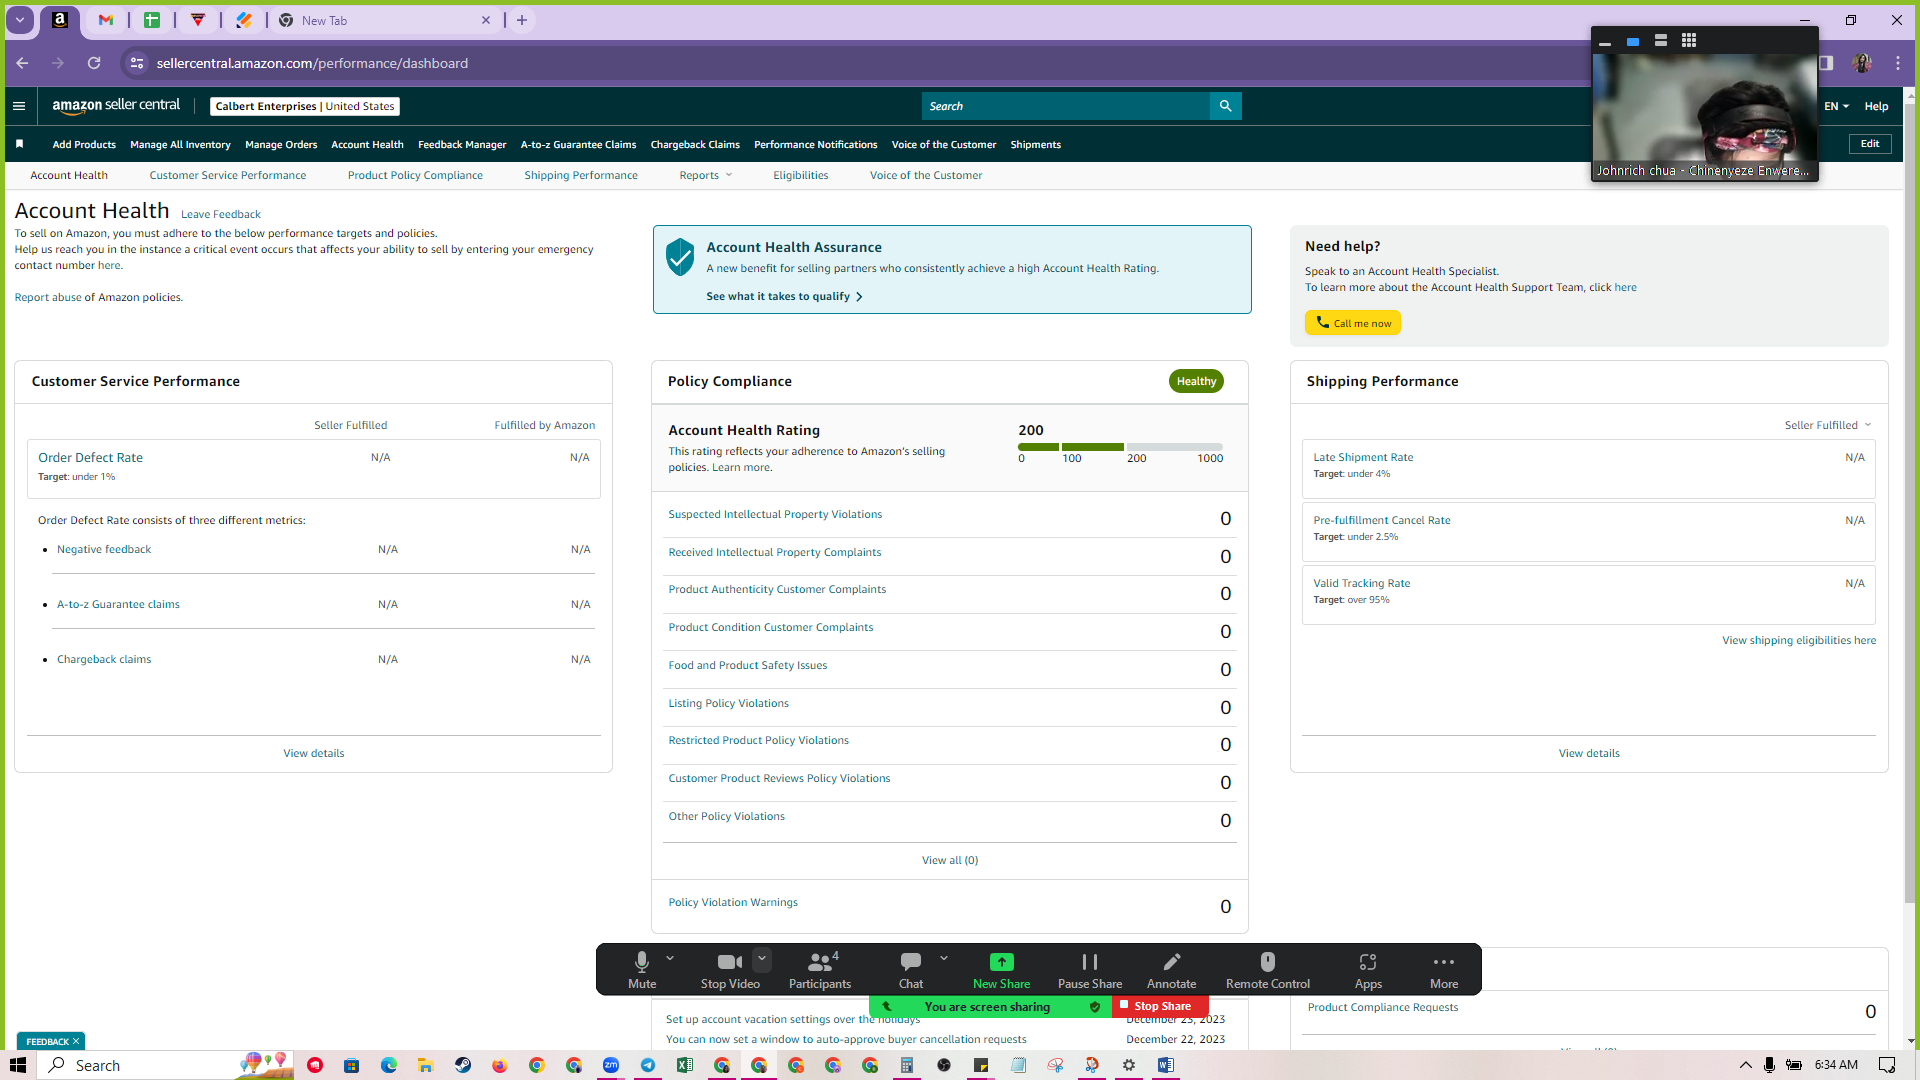Close the FEEDBACK tab with its X
The width and height of the screenshot is (1920, 1080).
click(x=75, y=1041)
